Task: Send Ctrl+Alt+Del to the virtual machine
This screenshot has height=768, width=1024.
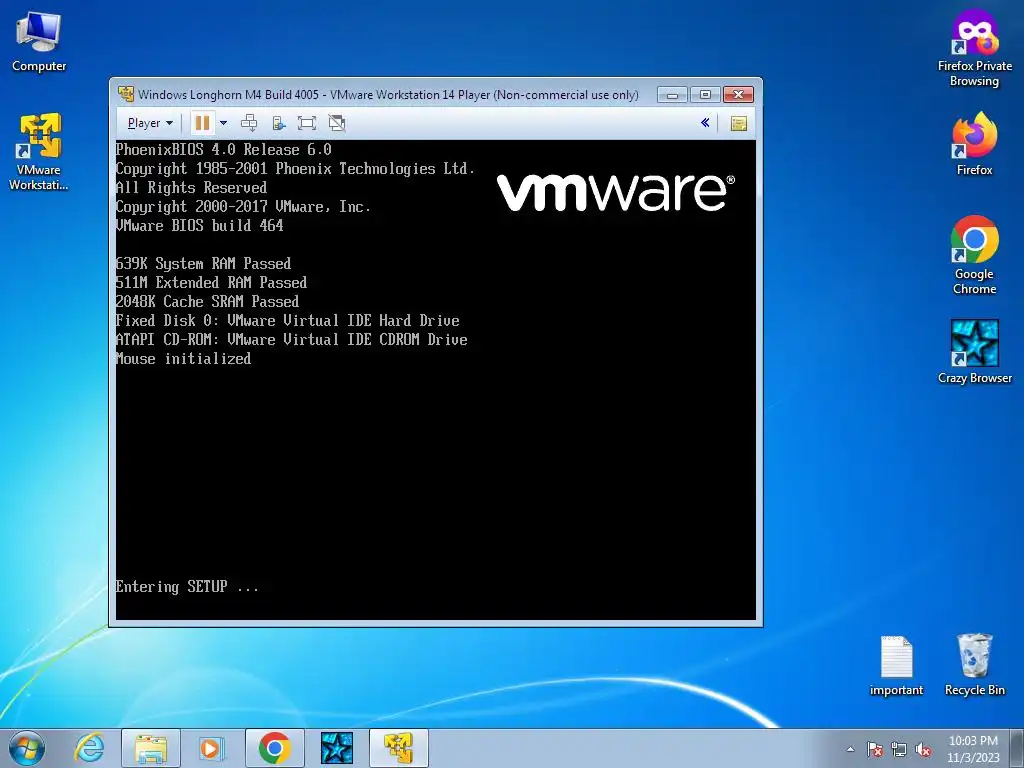Action: (249, 123)
